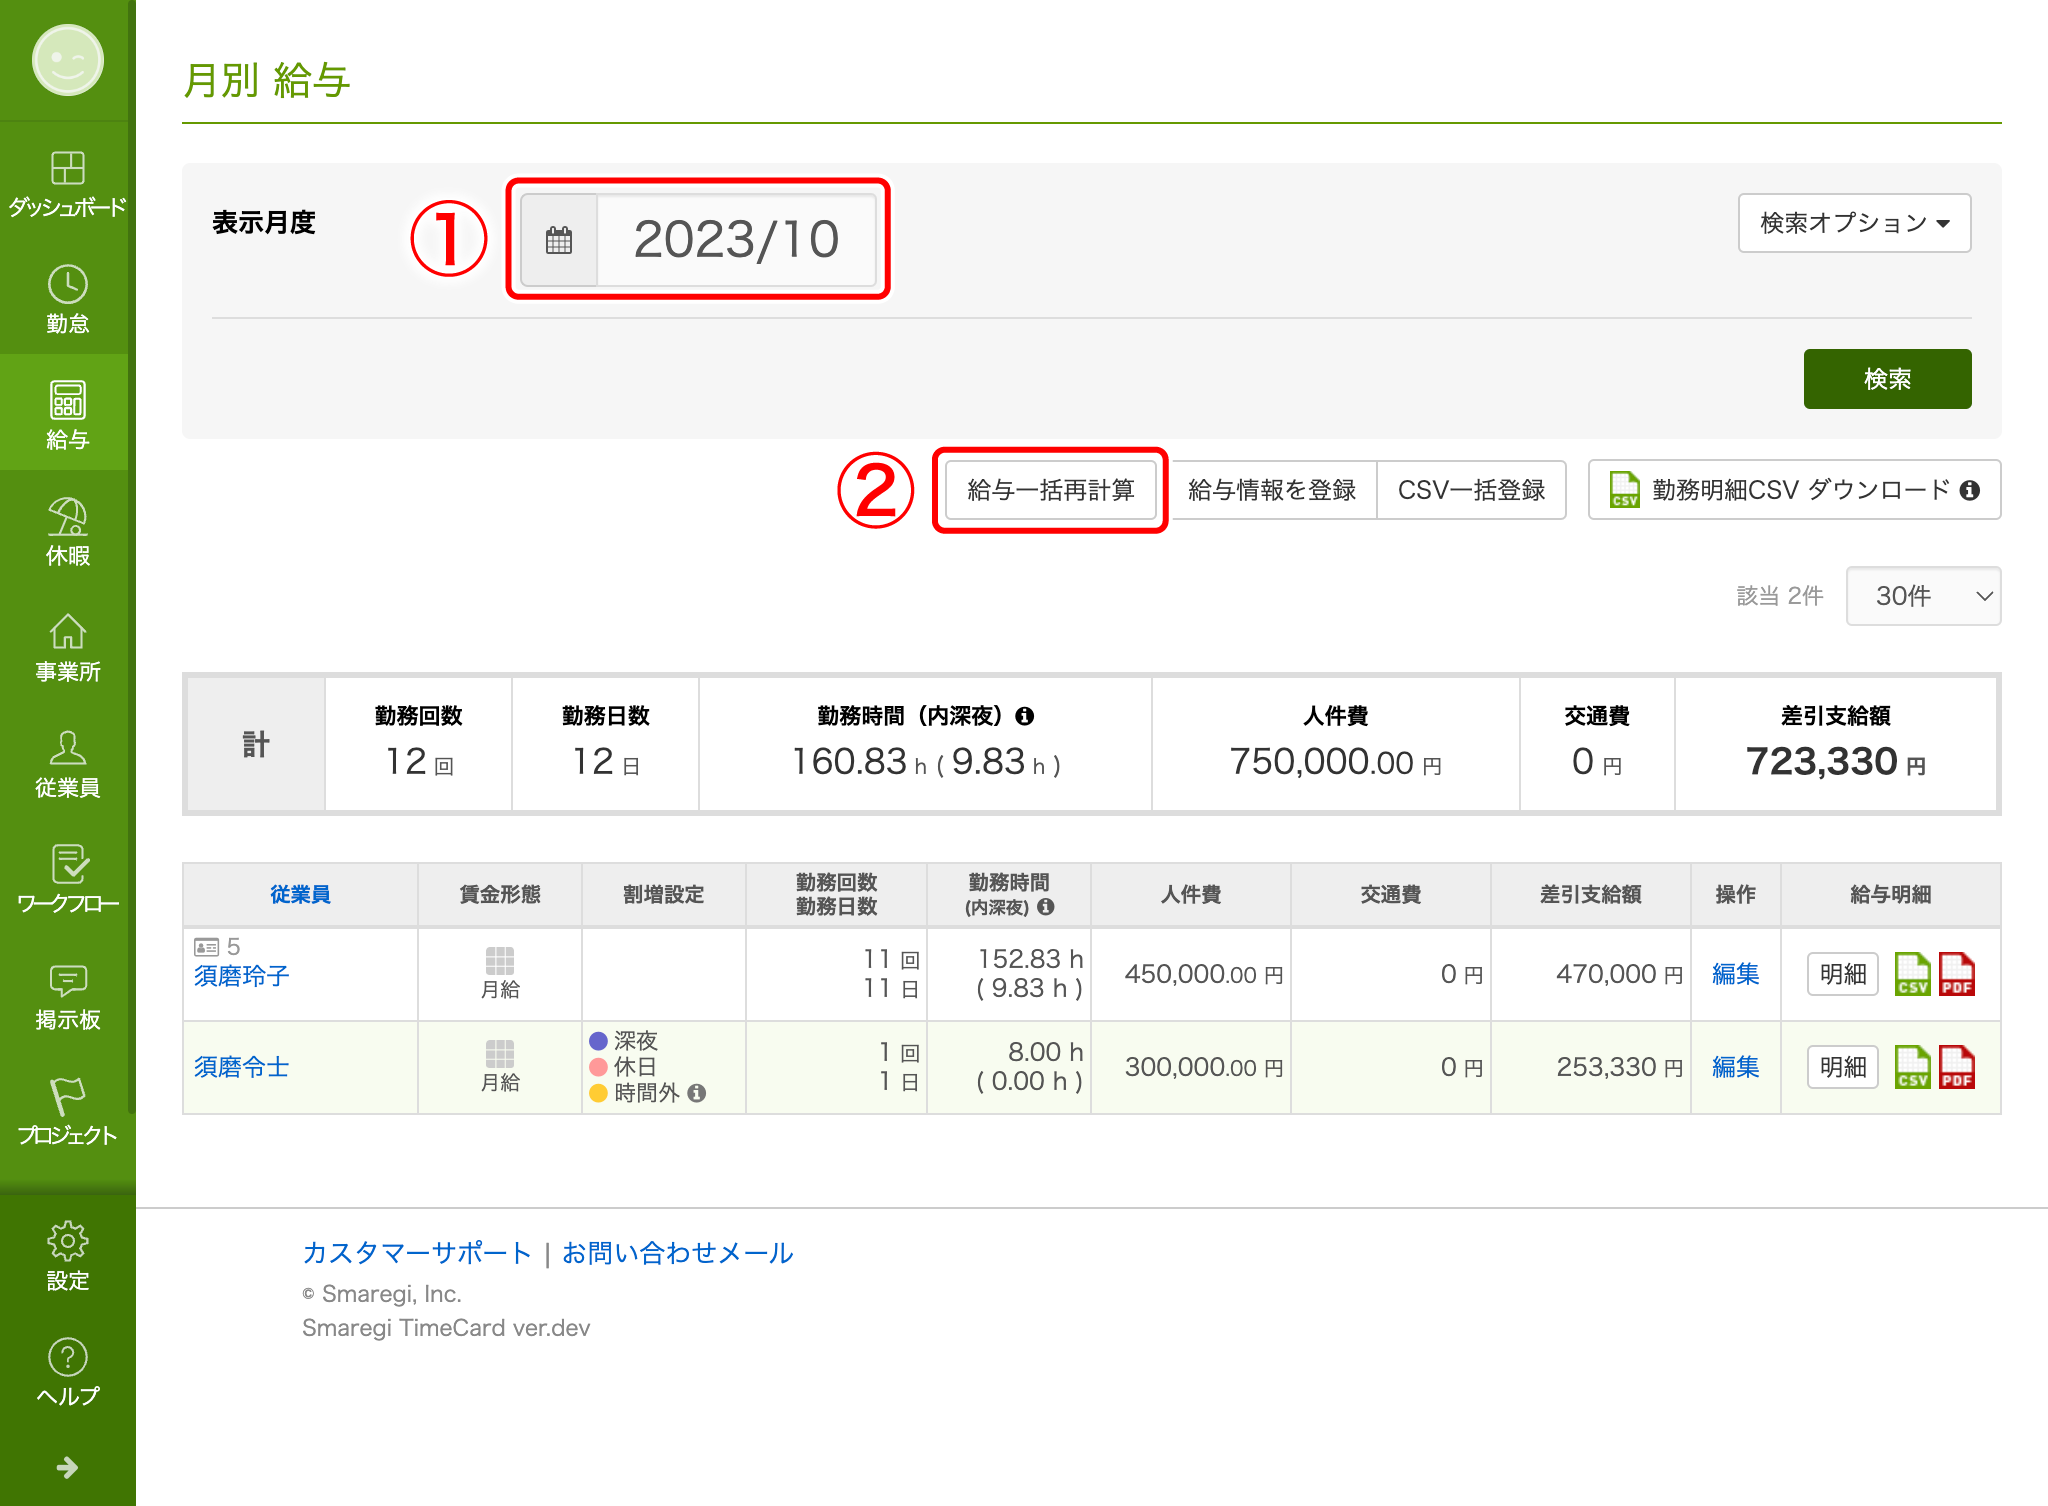
Task: Click the 750,000.00 円 人件費 total
Action: [1335, 762]
